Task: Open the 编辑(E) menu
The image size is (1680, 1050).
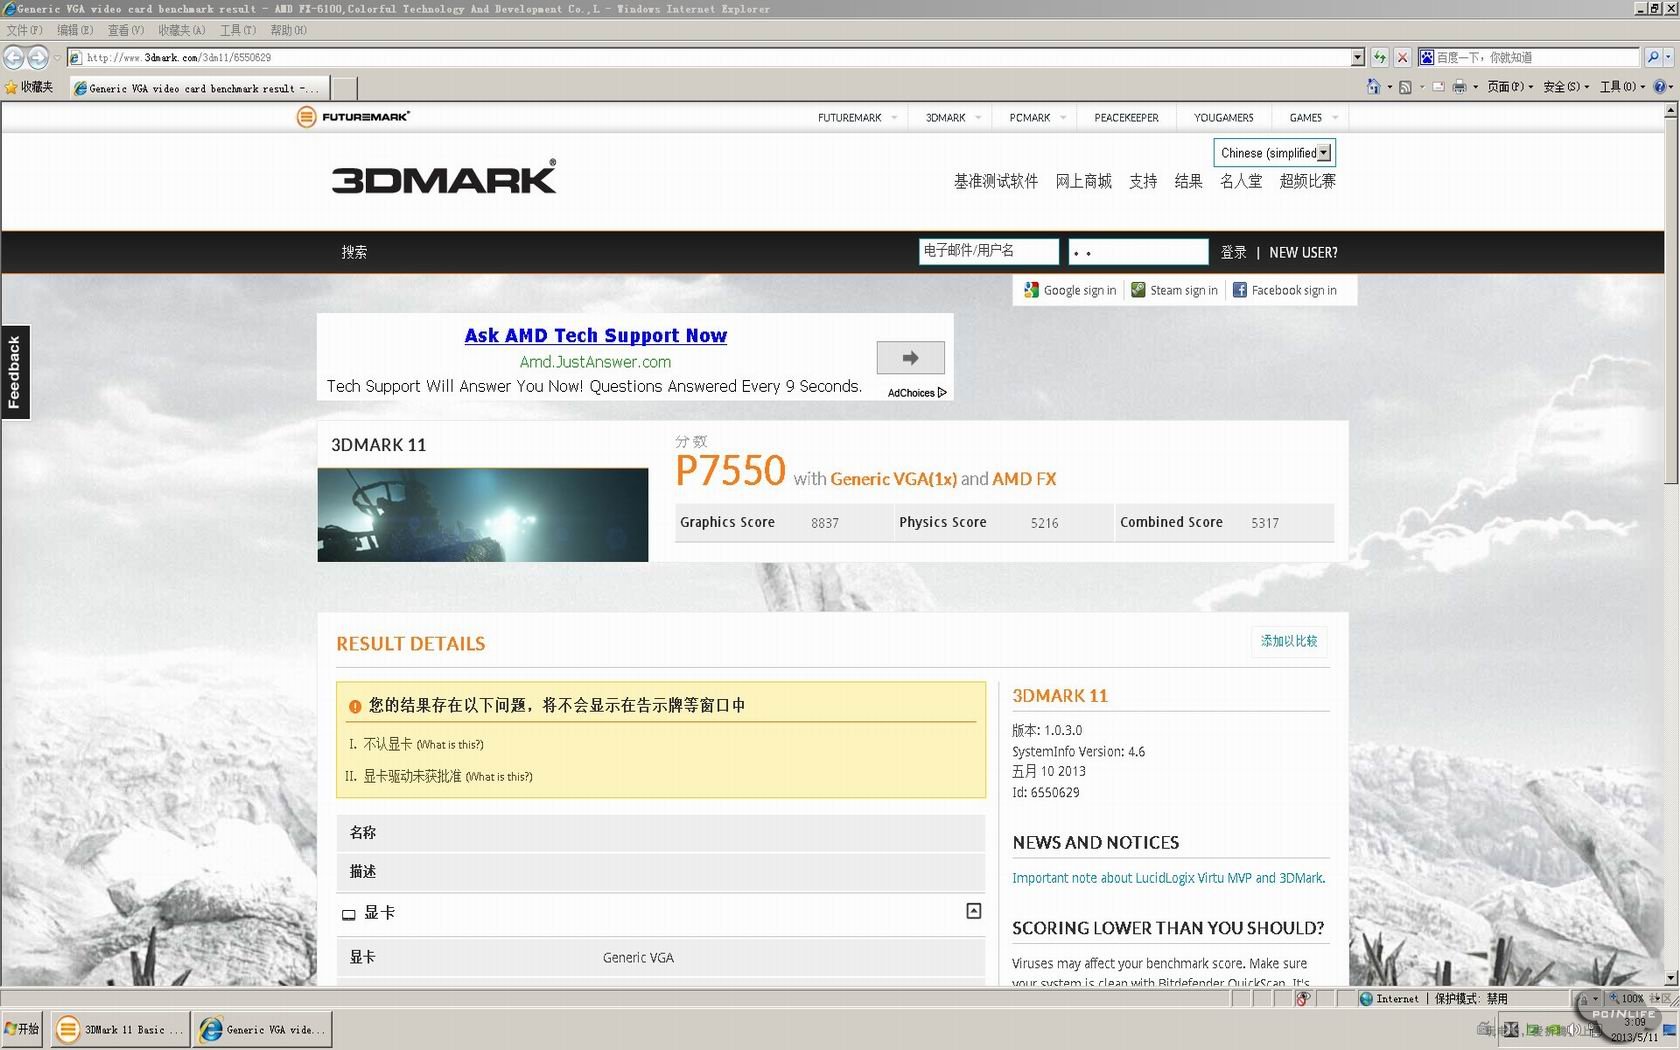Action: pyautogui.click(x=75, y=30)
